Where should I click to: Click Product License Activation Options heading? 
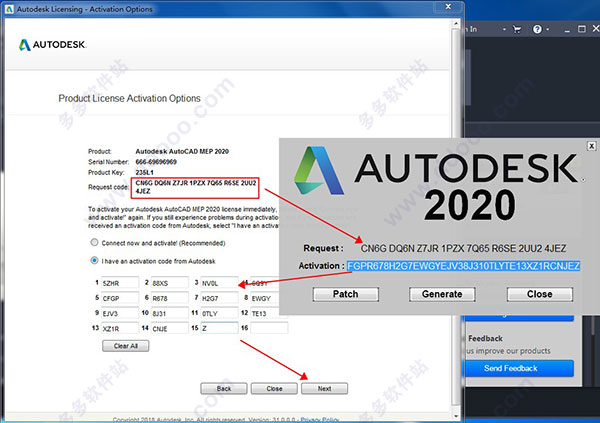(129, 98)
